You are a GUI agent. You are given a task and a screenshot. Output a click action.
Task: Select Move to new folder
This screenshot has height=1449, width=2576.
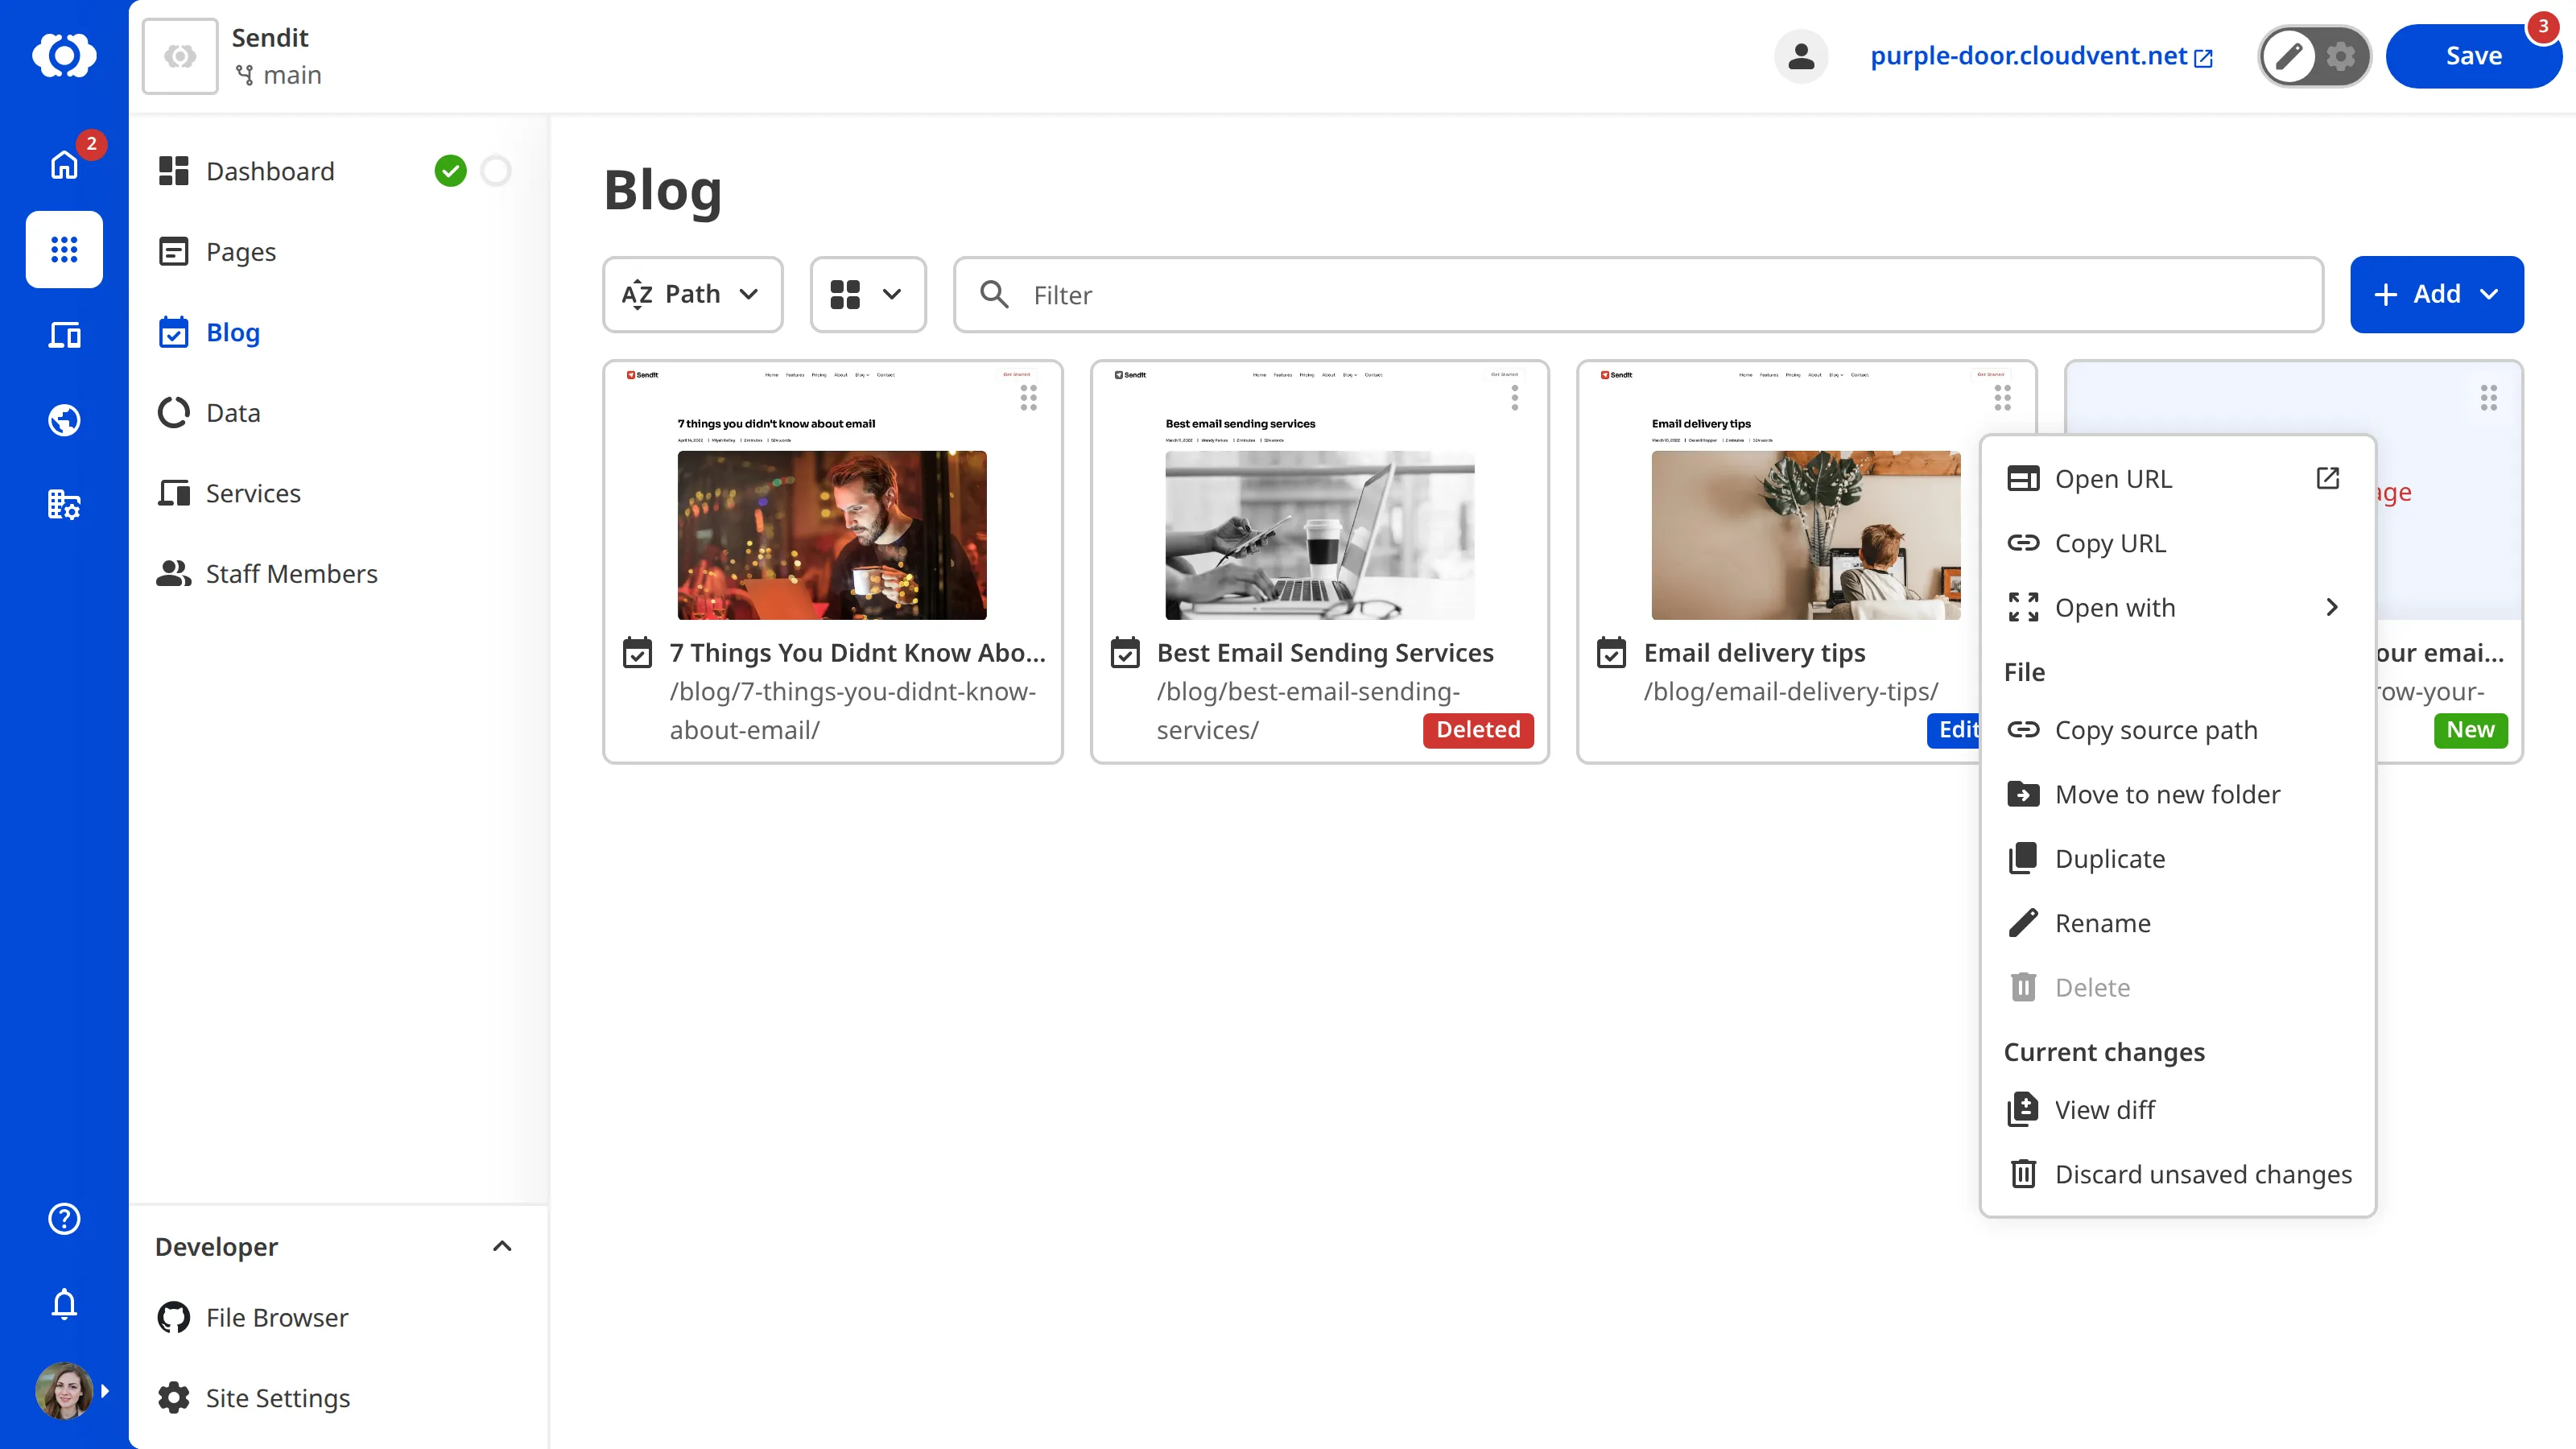[2178, 795]
